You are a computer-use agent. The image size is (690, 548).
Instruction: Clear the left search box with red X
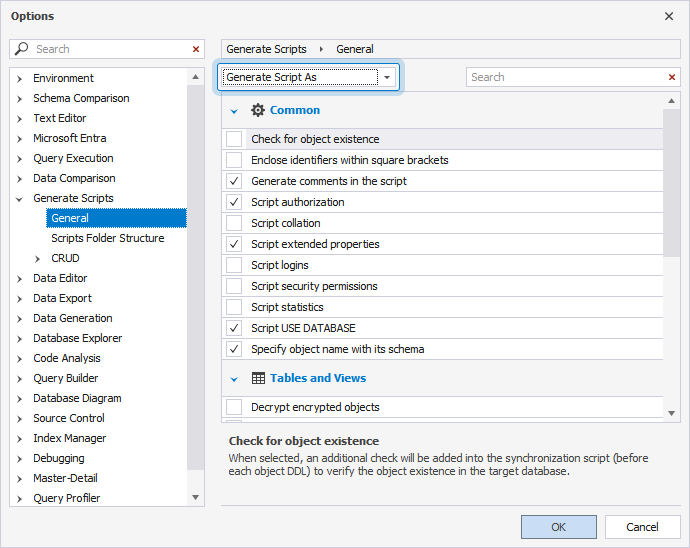coord(196,49)
